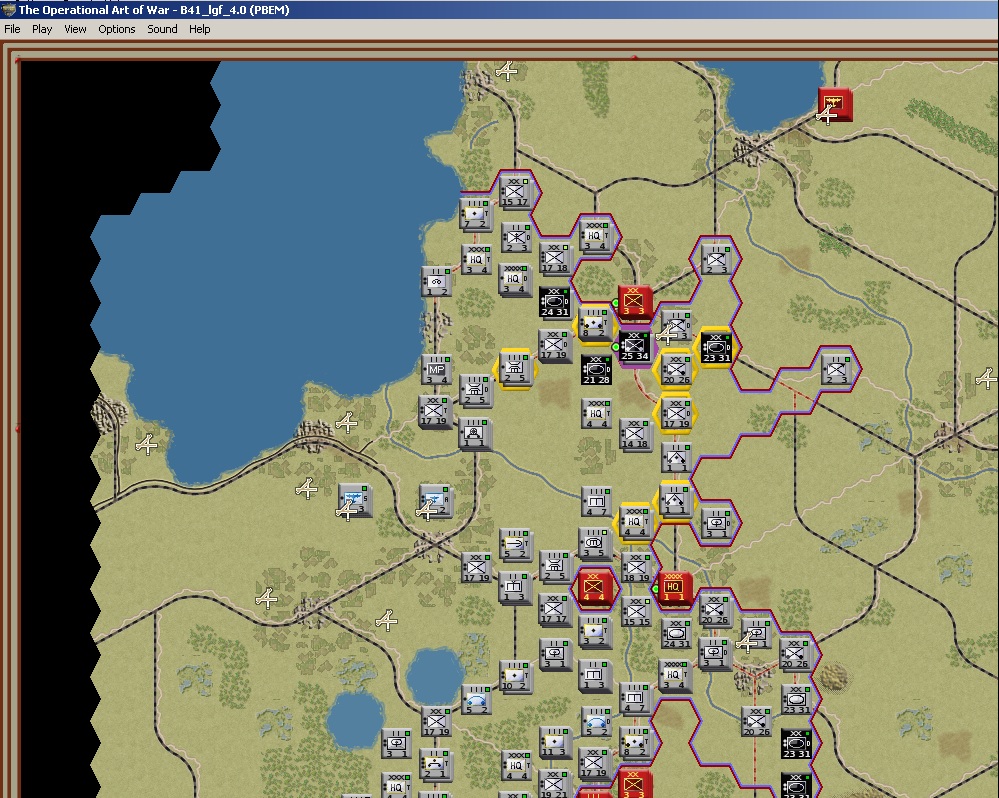999x798 pixels.
Task: Select the yellow-highlighted black armor unit 23 31
Action: pyautogui.click(x=716, y=347)
